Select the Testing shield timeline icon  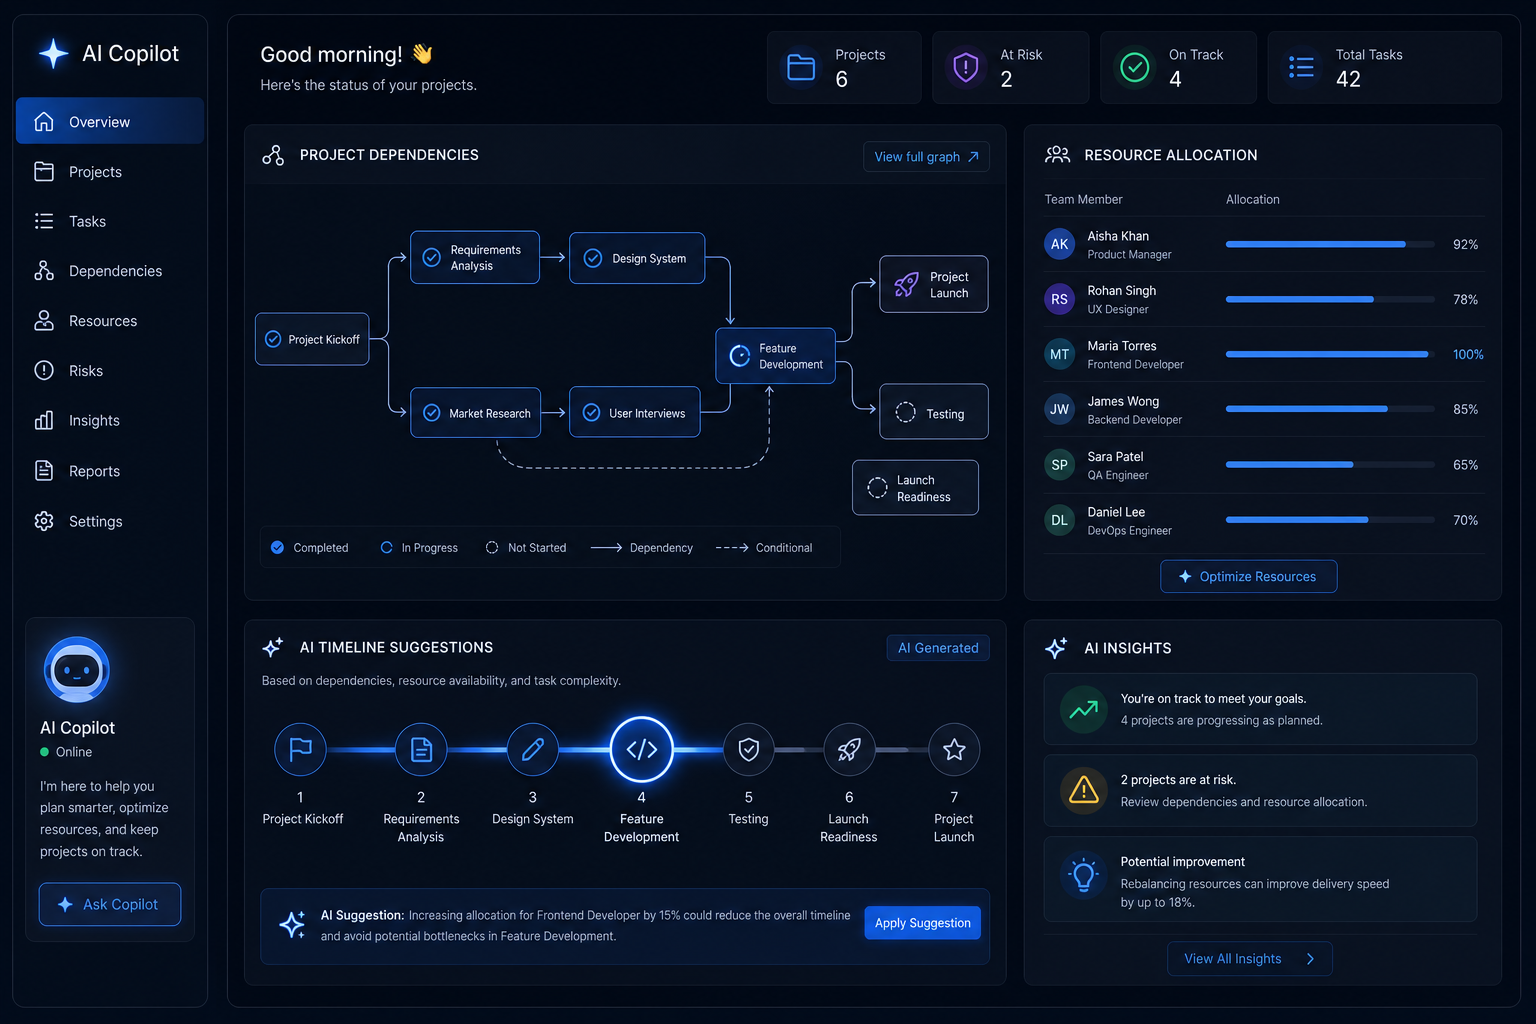748,749
